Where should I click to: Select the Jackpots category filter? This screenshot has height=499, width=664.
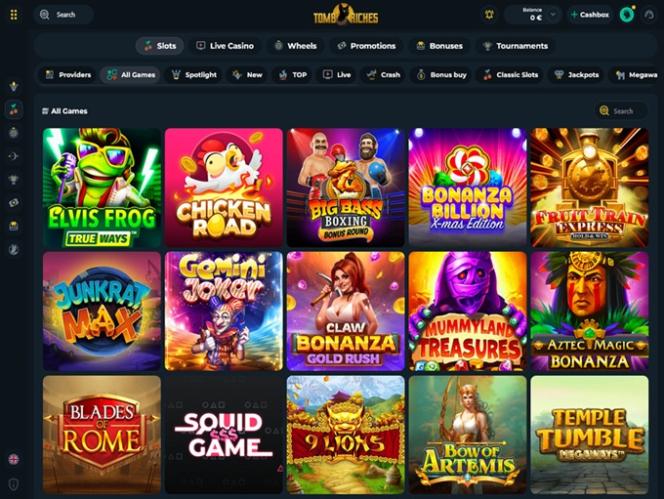pyautogui.click(x=577, y=75)
